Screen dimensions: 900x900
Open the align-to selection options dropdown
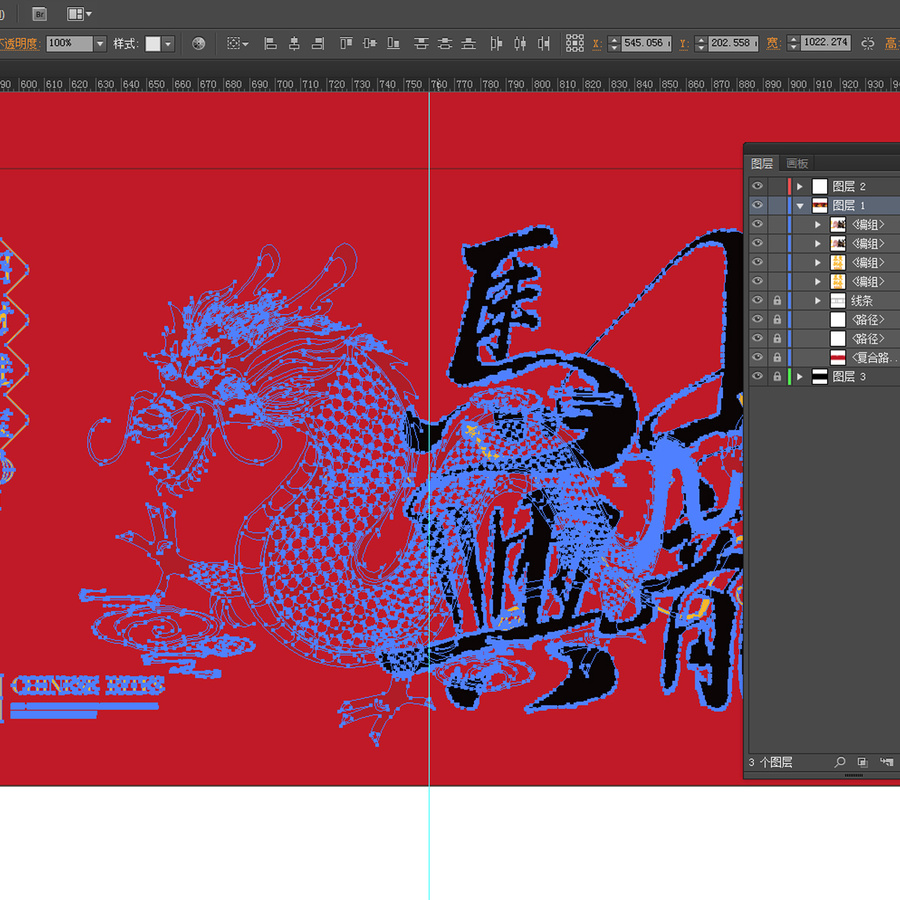tap(237, 44)
